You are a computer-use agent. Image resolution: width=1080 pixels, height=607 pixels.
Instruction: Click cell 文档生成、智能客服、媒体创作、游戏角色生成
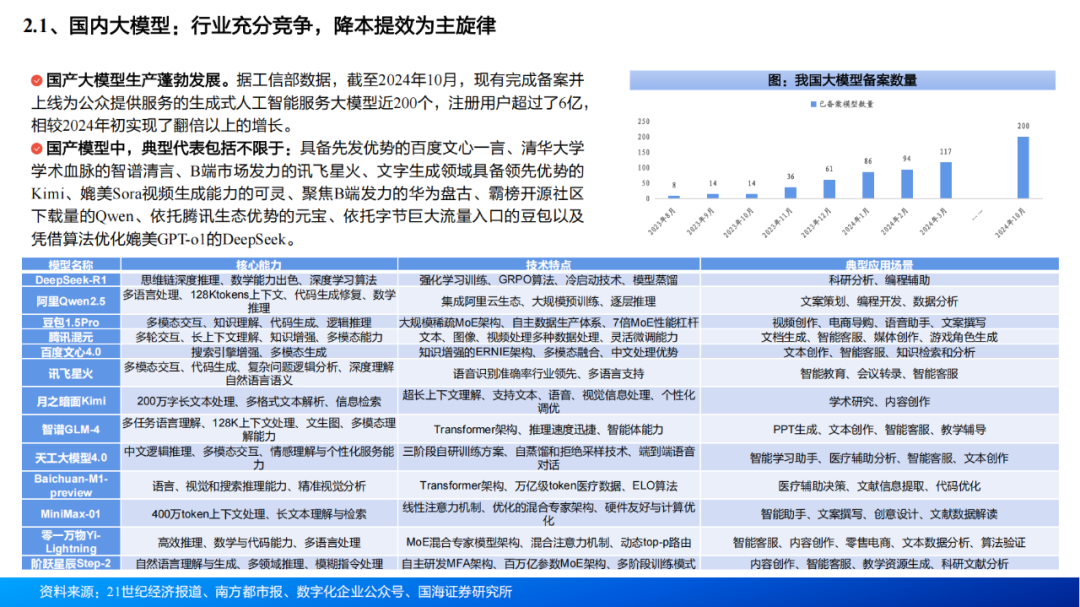pyautogui.click(x=880, y=337)
